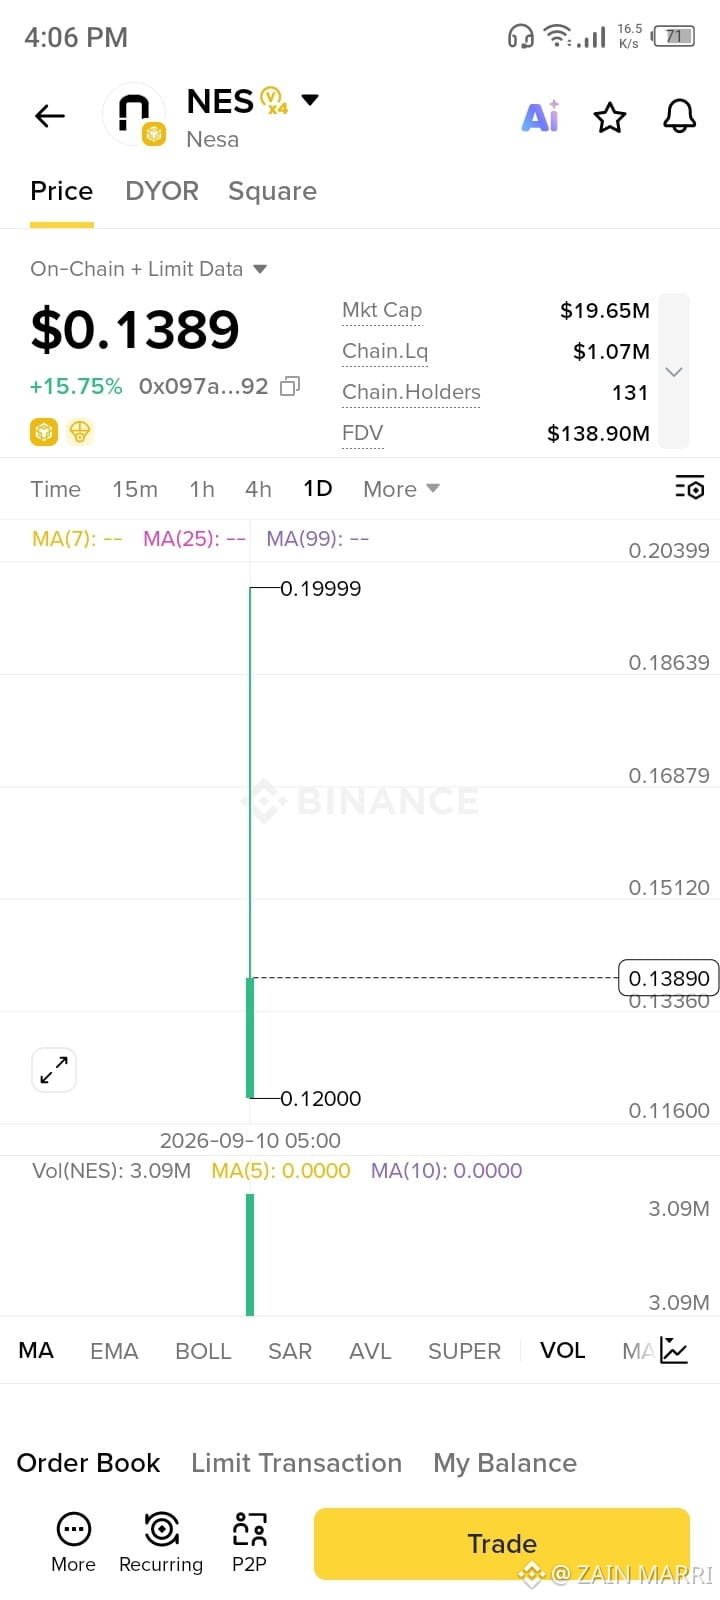Tap the back arrow icon
The height and width of the screenshot is (1600, 720).
click(49, 117)
